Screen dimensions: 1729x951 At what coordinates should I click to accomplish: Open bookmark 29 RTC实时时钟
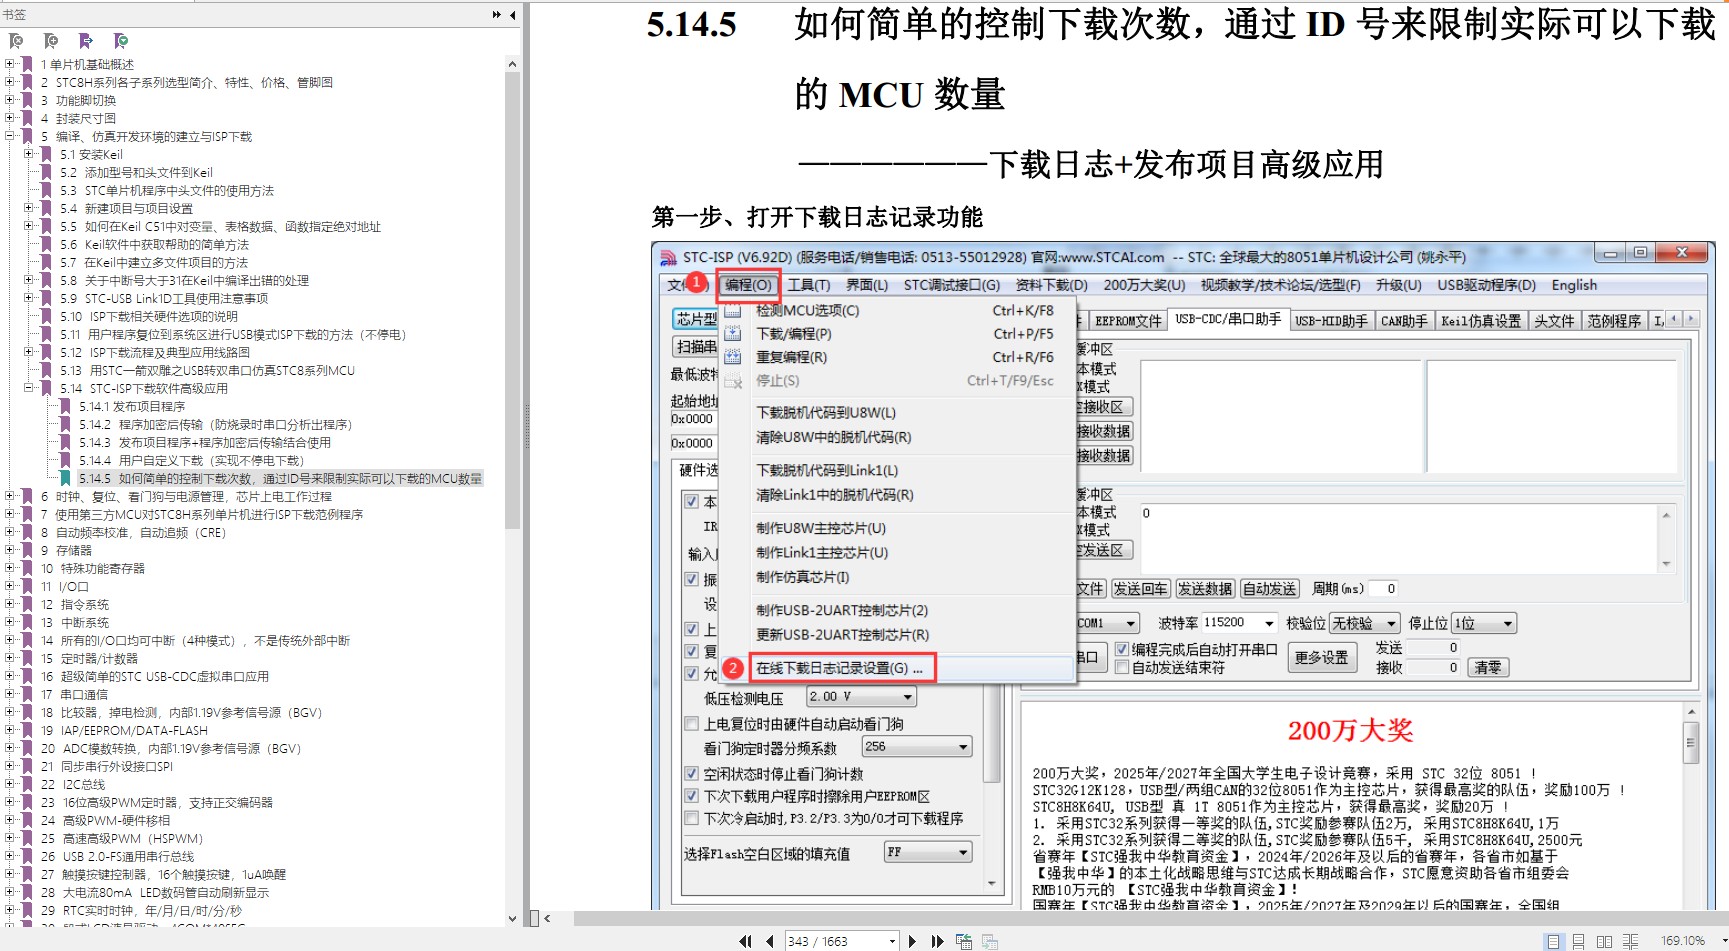tap(141, 911)
